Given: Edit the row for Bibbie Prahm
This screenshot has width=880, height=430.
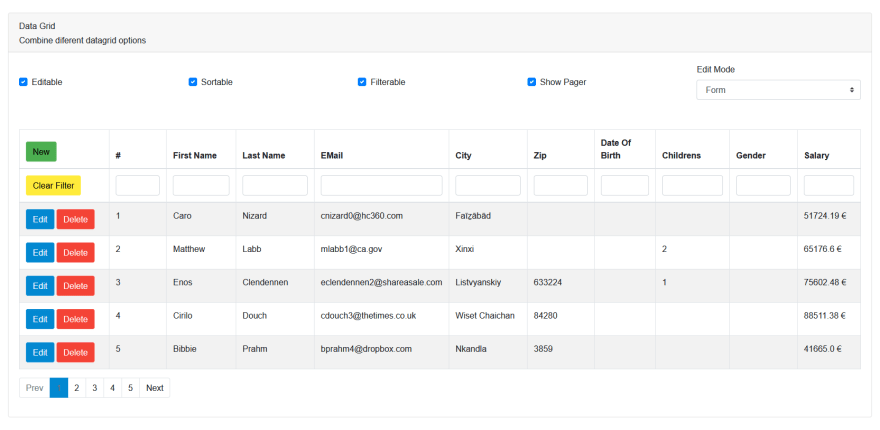Looking at the screenshot, I should tap(40, 352).
